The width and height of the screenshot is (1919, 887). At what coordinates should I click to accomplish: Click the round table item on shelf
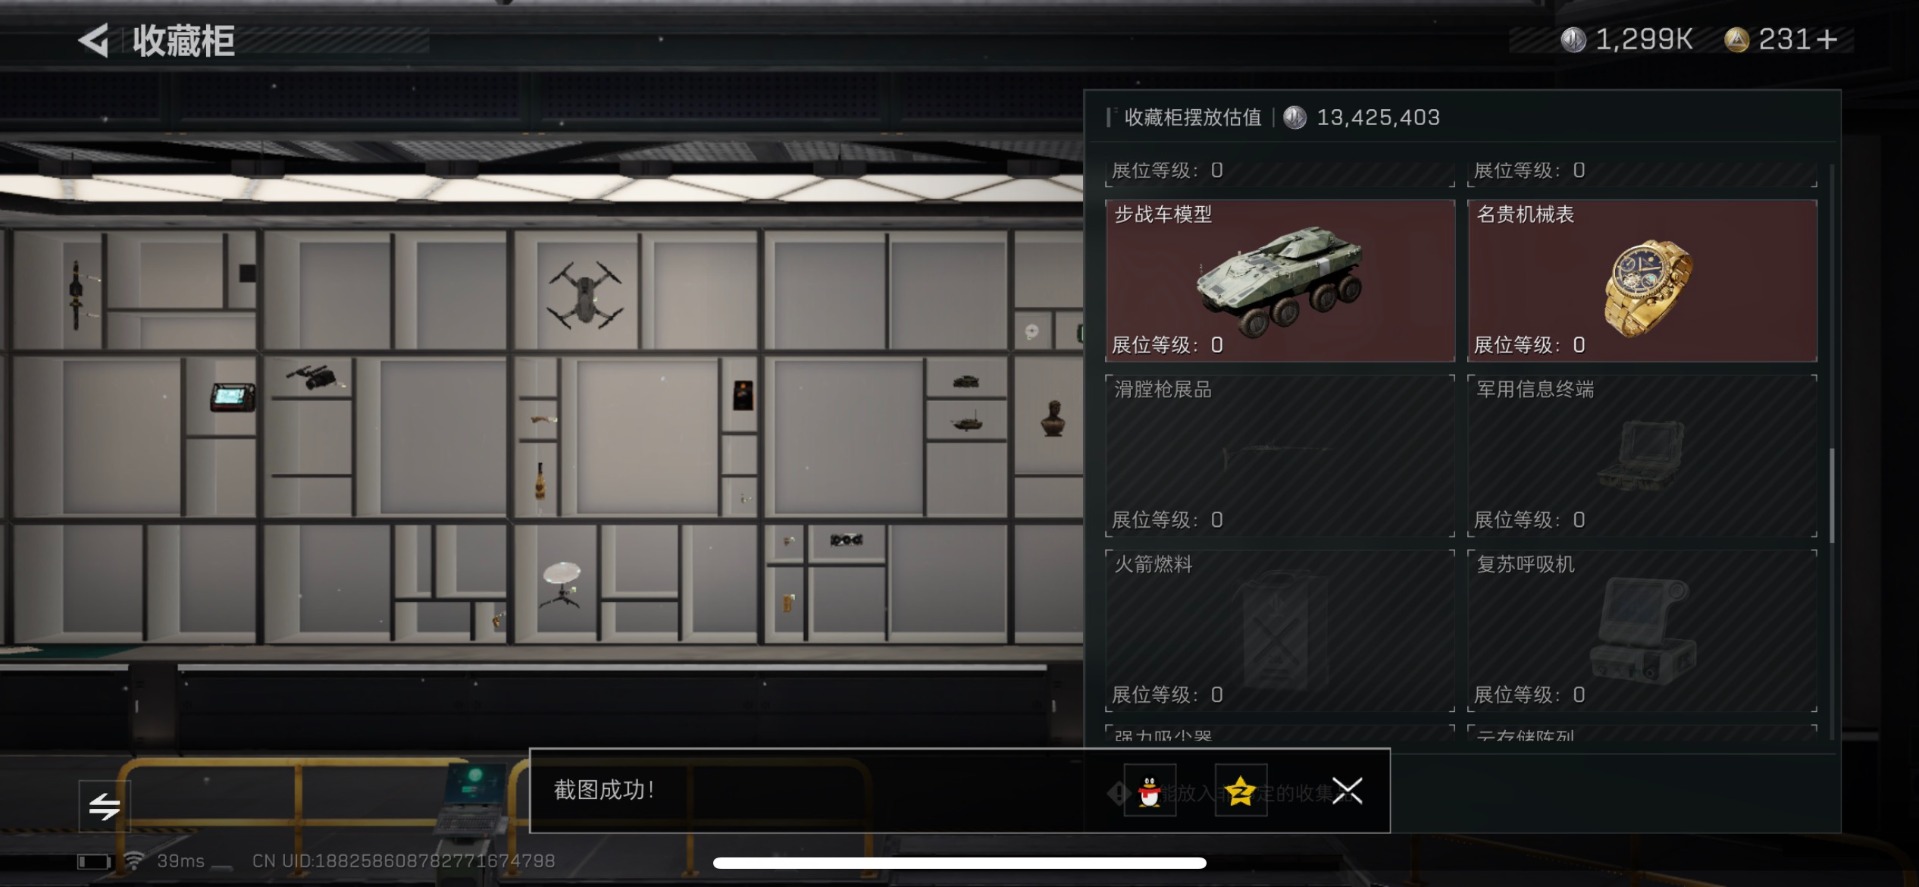(561, 585)
